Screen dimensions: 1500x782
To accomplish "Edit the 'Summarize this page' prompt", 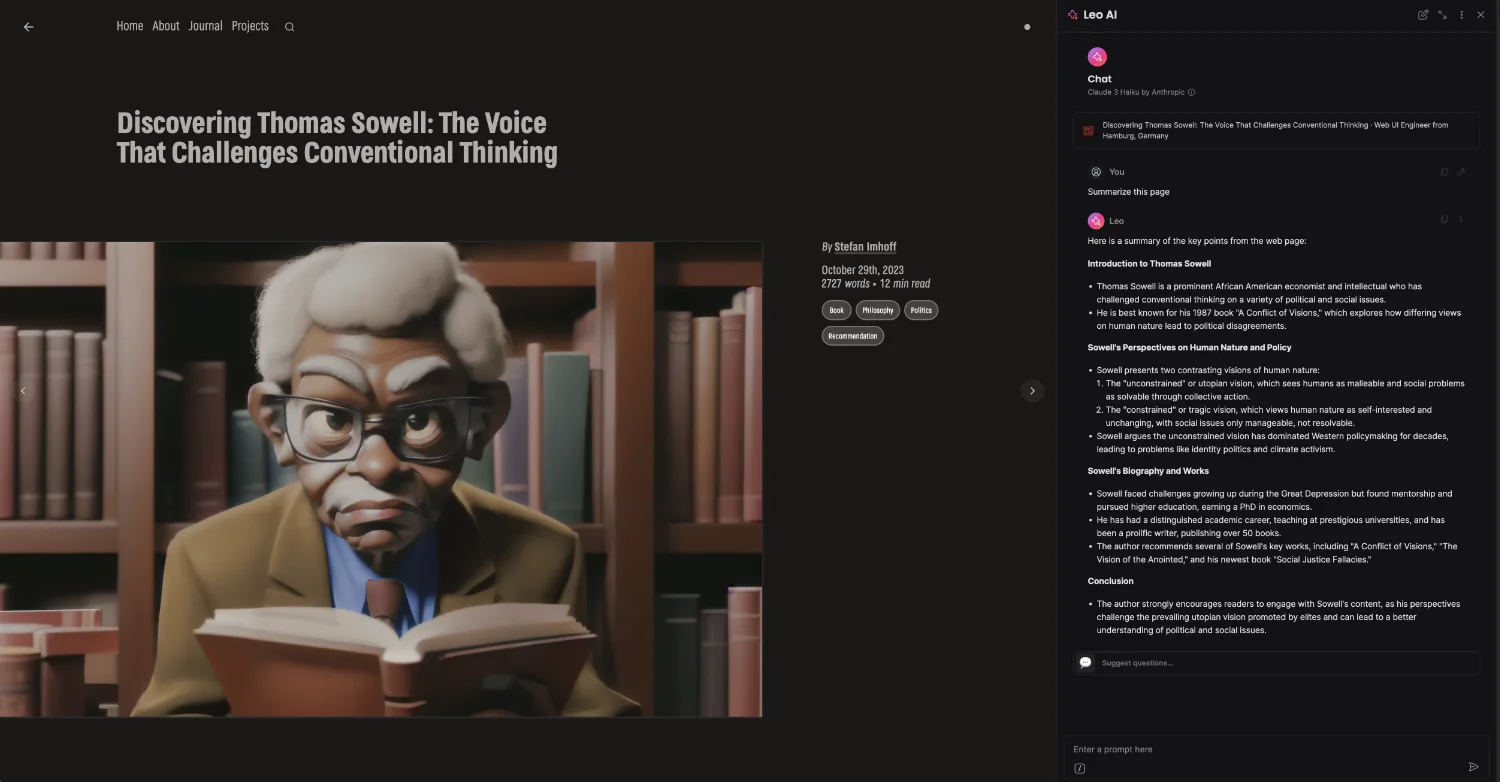I will pos(1461,172).
